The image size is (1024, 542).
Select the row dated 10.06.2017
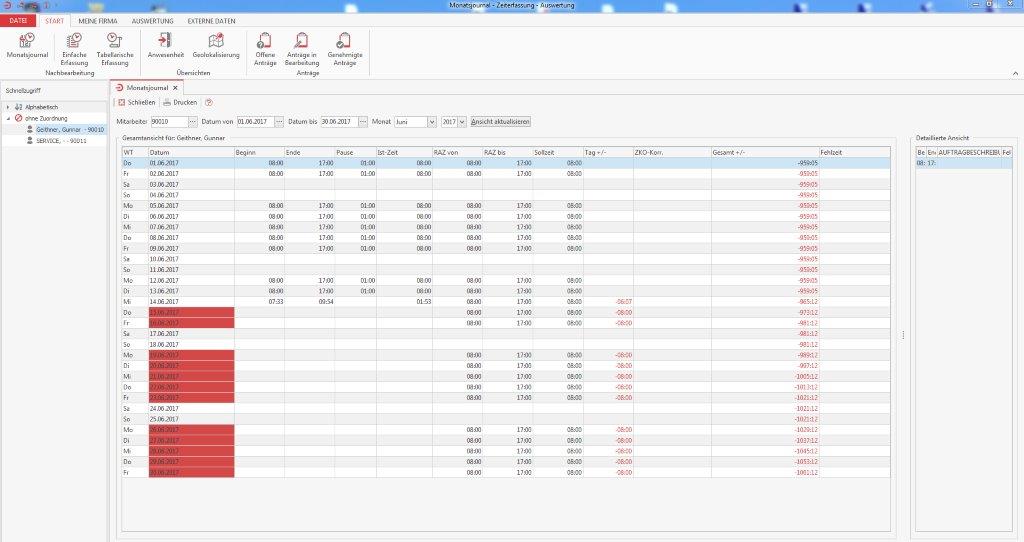(506, 259)
